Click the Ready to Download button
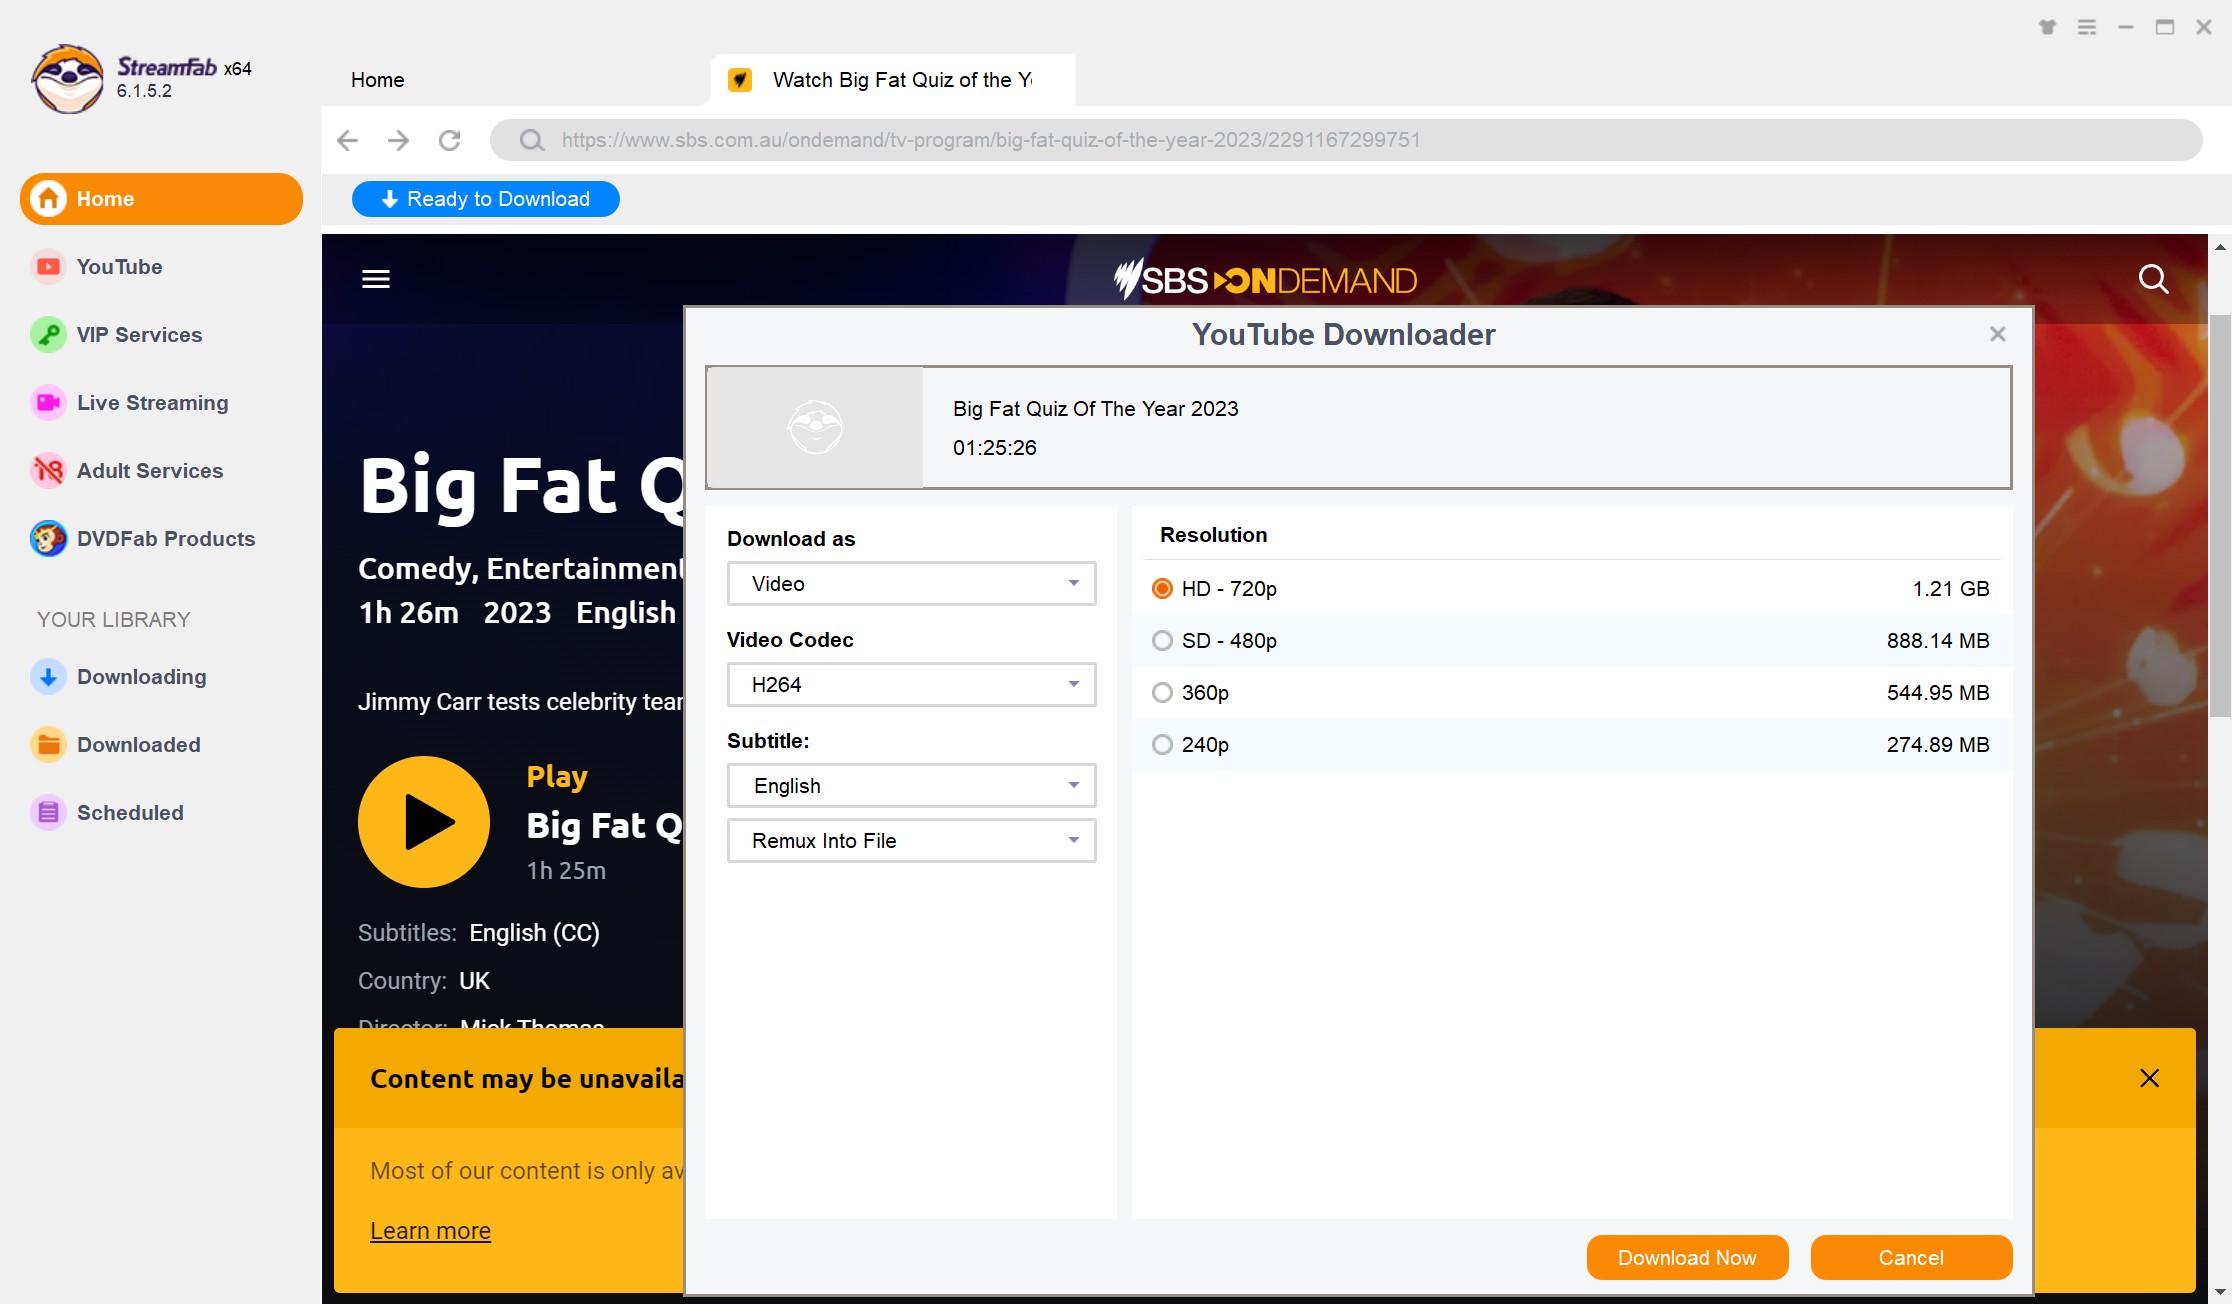Screen dimensions: 2232x1304 (x=486, y=199)
